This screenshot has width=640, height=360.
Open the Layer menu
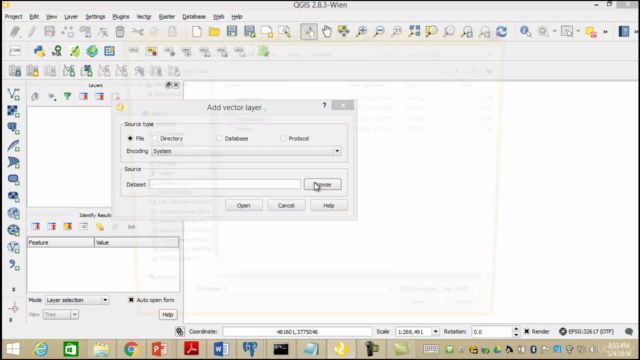point(71,17)
